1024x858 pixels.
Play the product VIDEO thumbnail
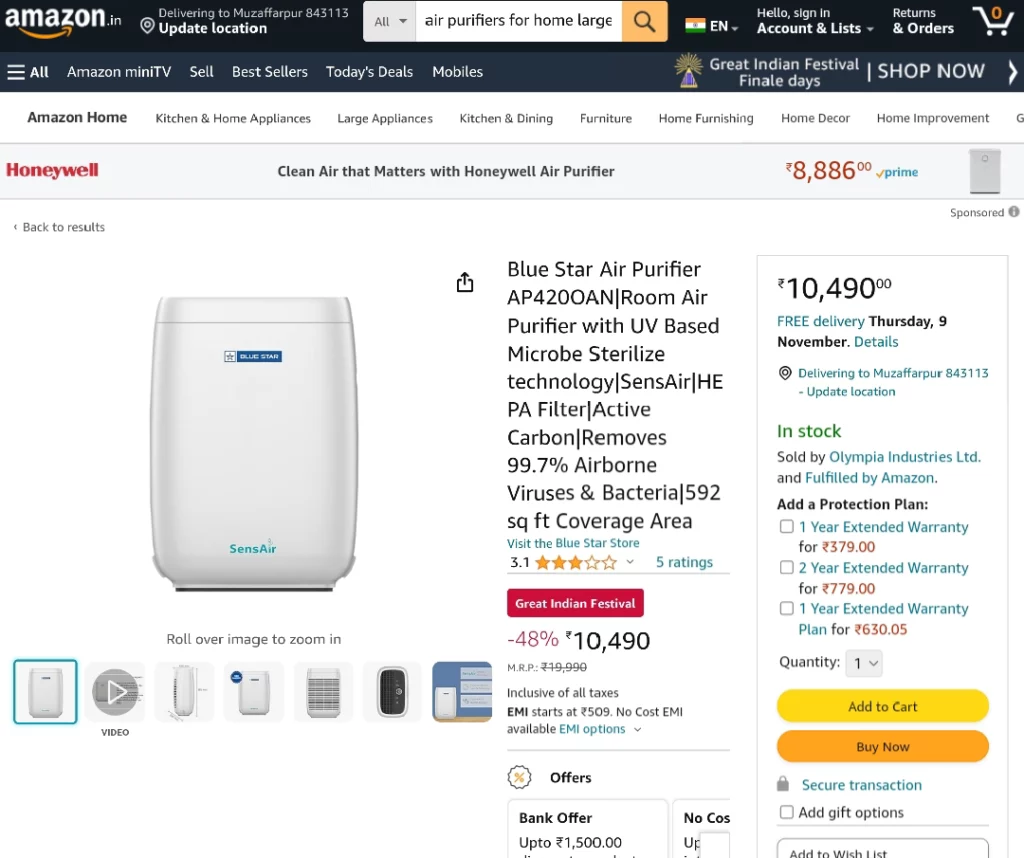(x=115, y=691)
